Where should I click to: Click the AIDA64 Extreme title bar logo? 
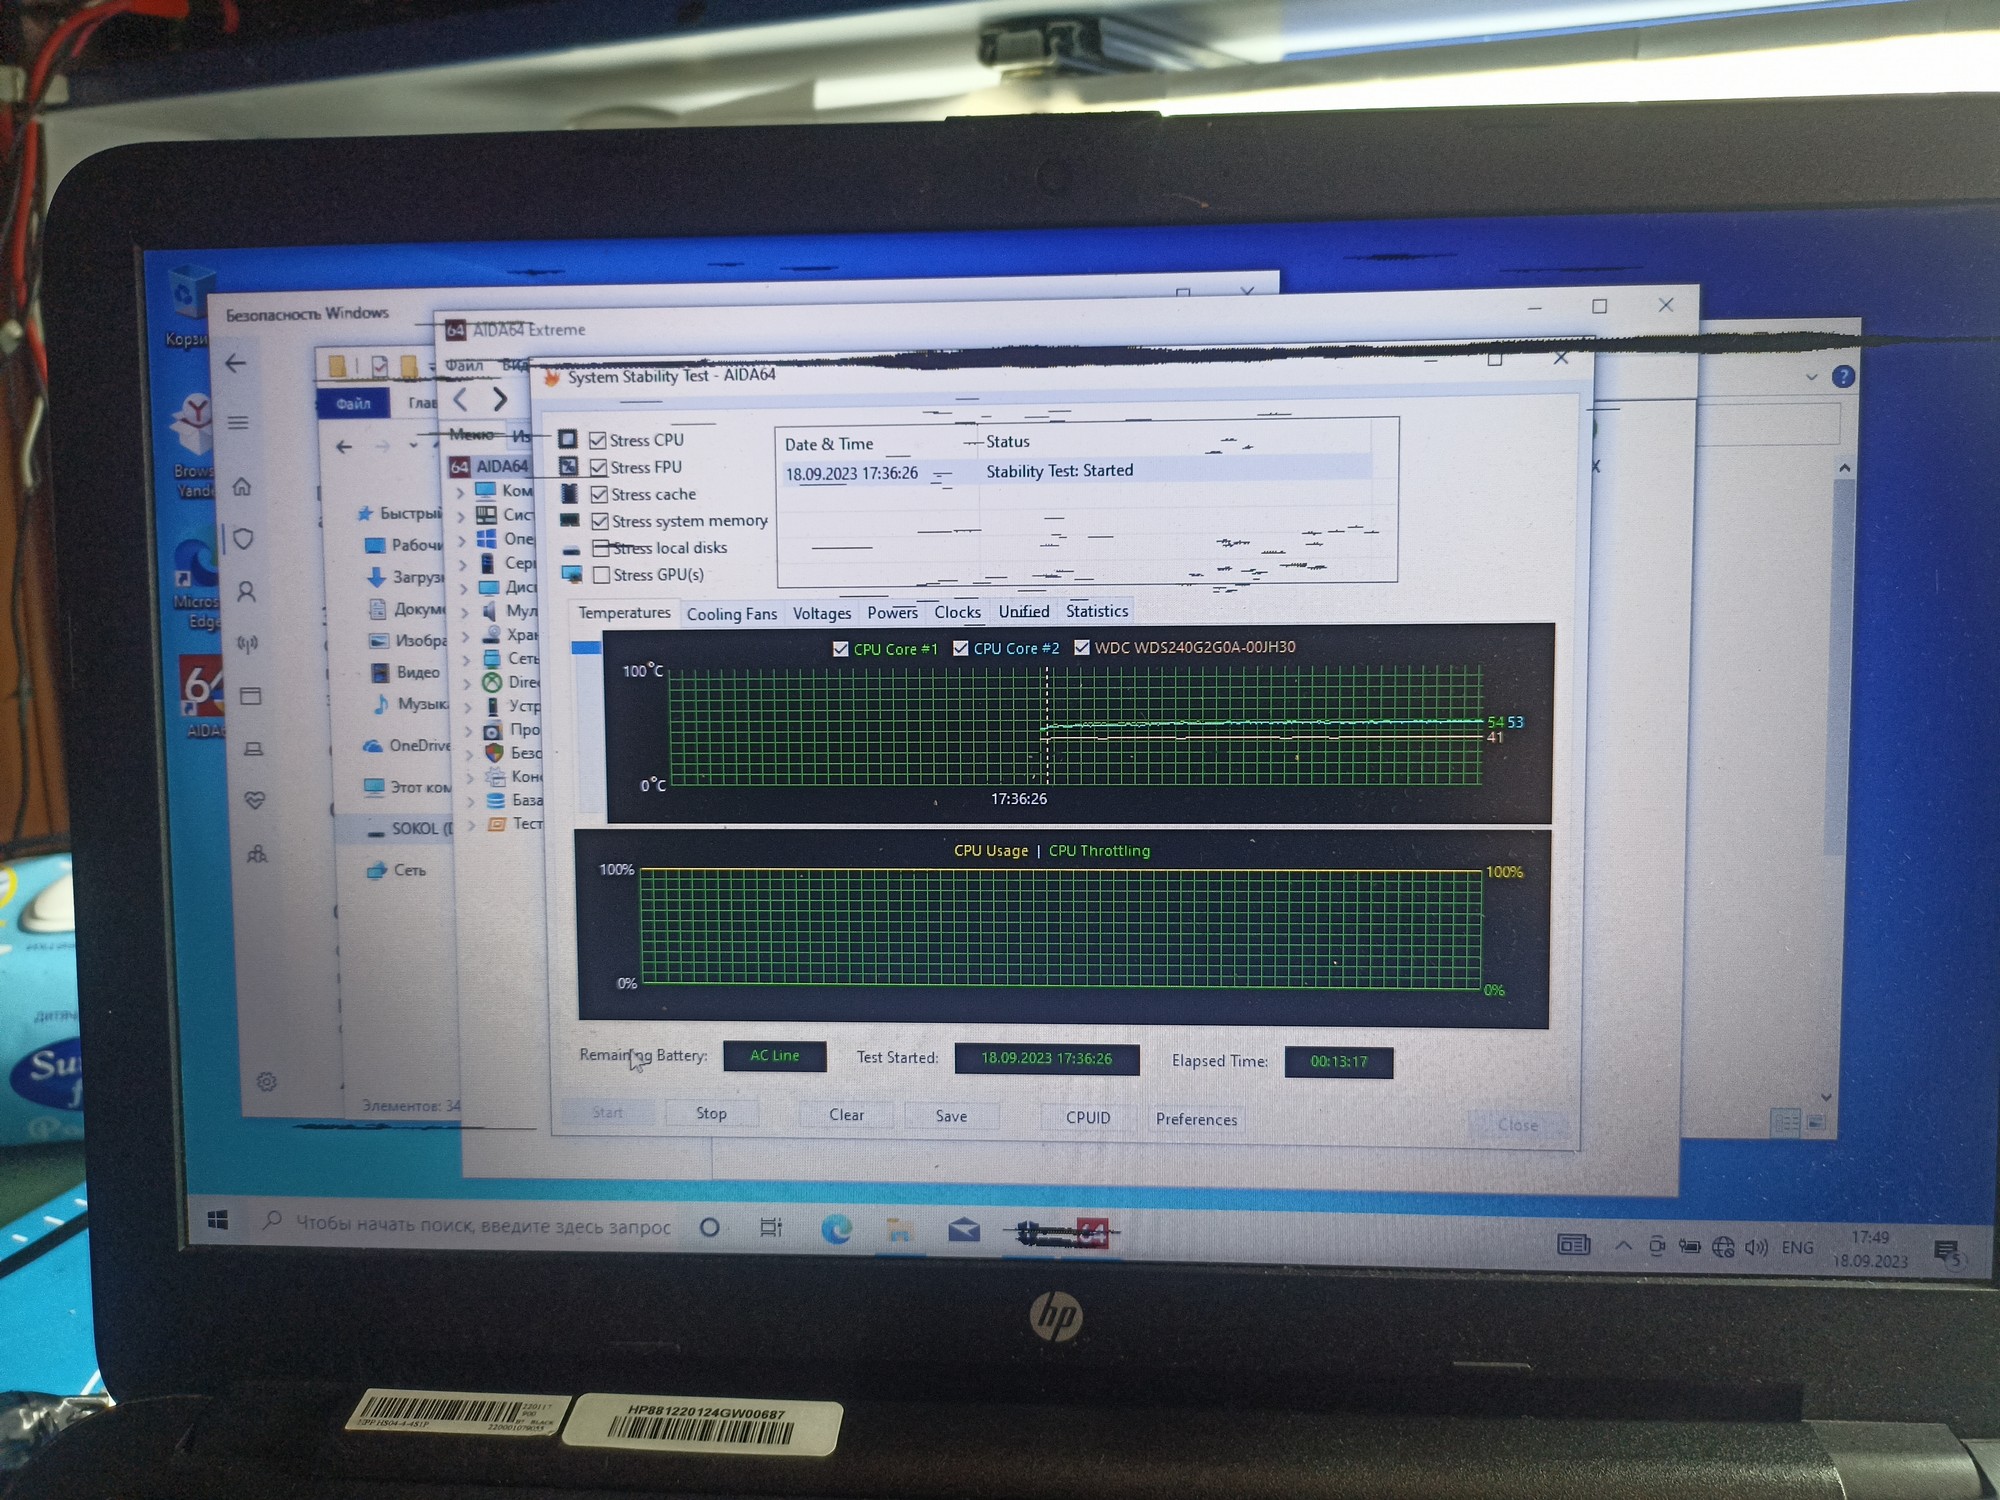pos(456,329)
